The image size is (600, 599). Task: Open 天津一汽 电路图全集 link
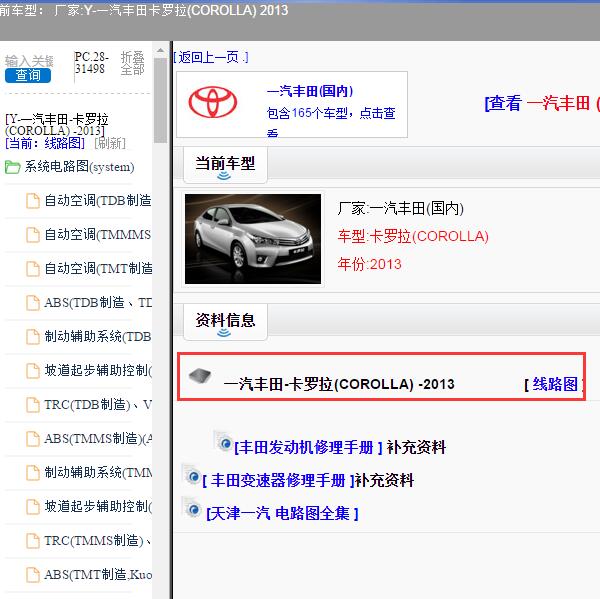(282, 513)
